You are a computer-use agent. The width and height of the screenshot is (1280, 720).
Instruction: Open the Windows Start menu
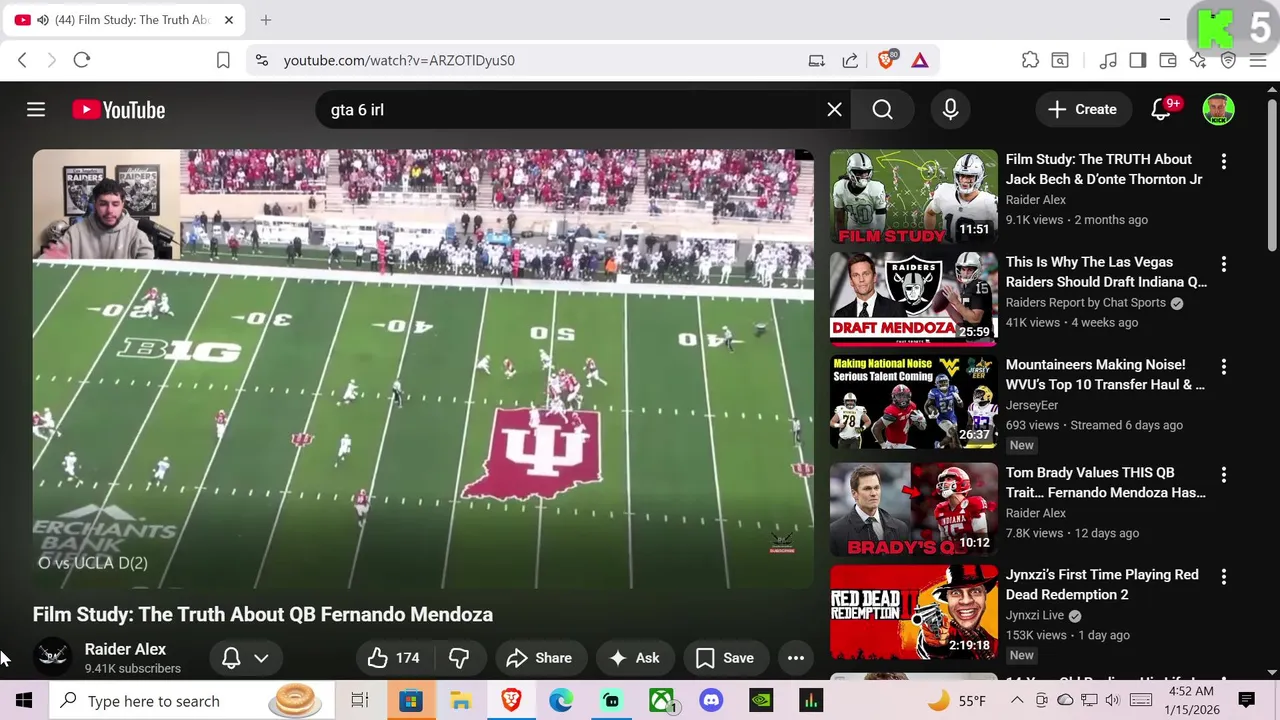pyautogui.click(x=24, y=701)
